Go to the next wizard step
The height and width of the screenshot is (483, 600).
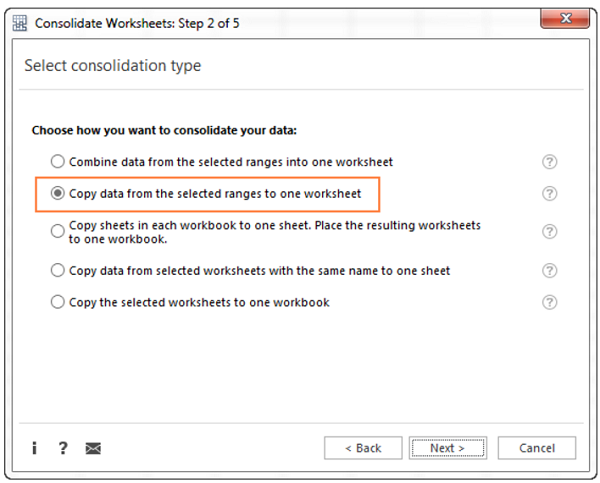[449, 448]
